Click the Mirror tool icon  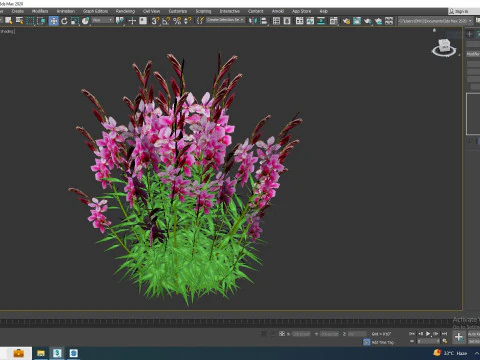(253, 21)
